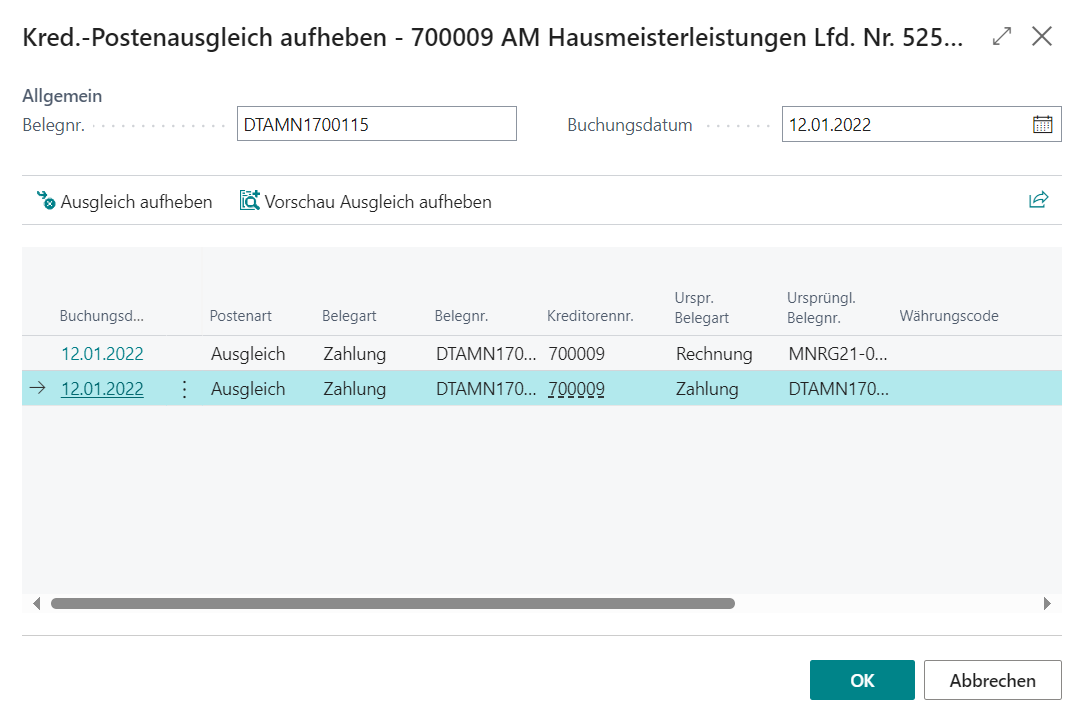
Task: Confirm with the OK button
Action: click(862, 679)
